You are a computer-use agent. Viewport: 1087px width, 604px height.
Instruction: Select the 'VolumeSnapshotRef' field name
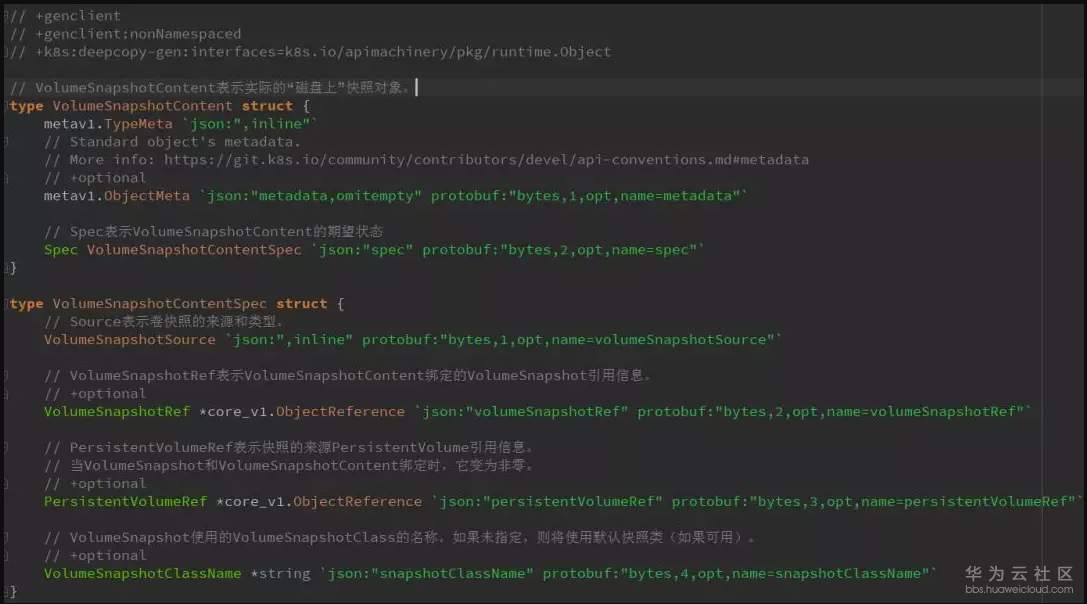tap(116, 411)
